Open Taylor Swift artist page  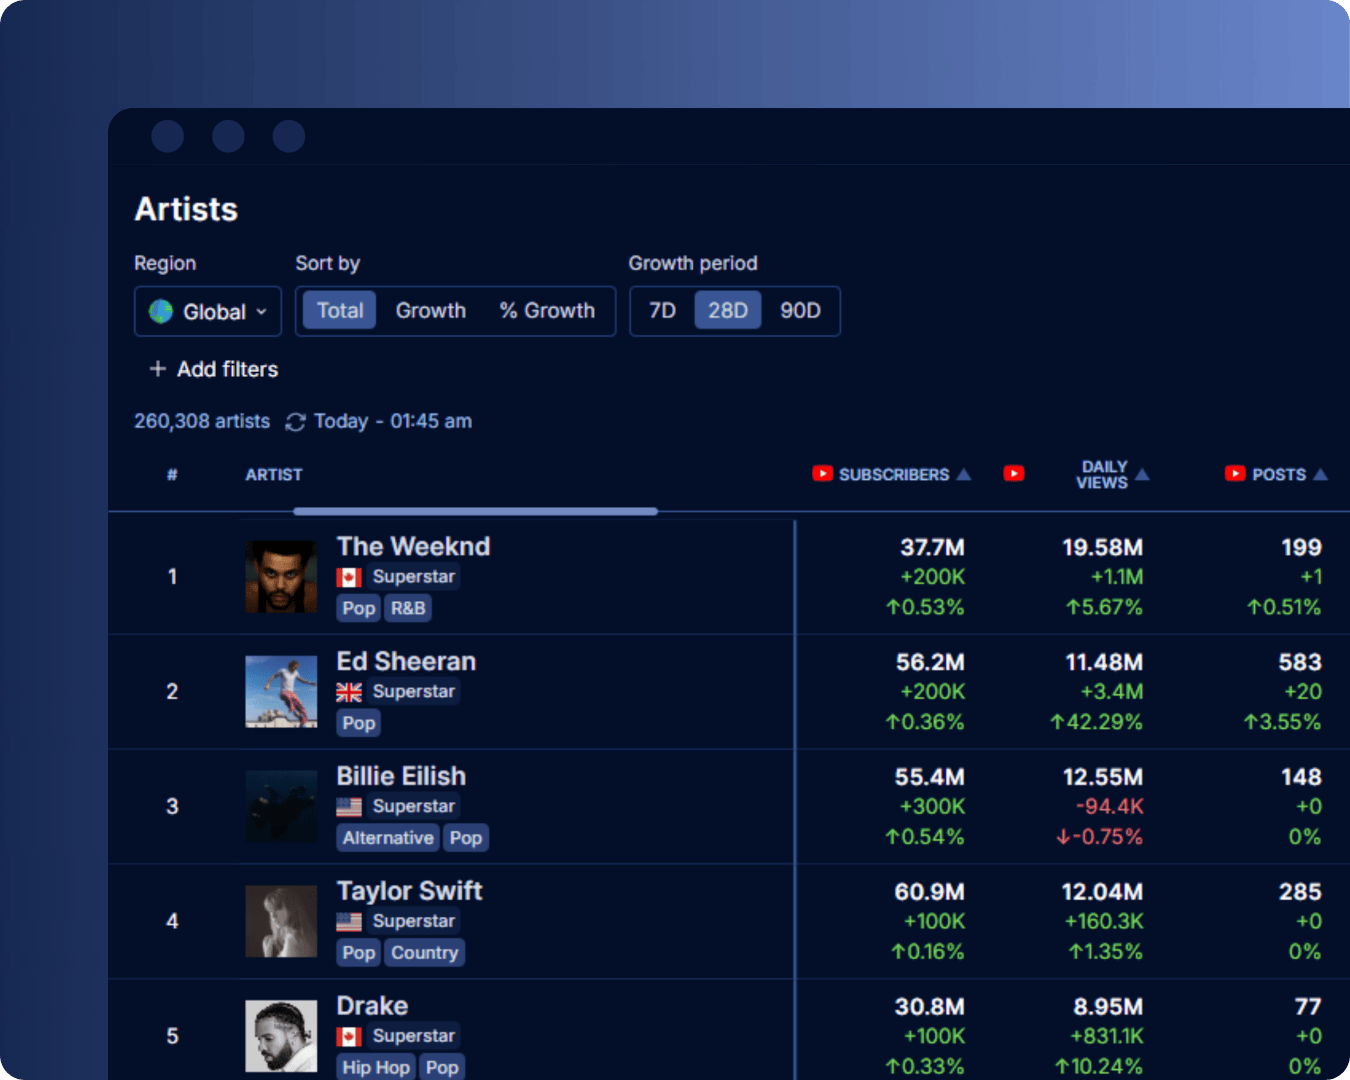pyautogui.click(x=409, y=891)
